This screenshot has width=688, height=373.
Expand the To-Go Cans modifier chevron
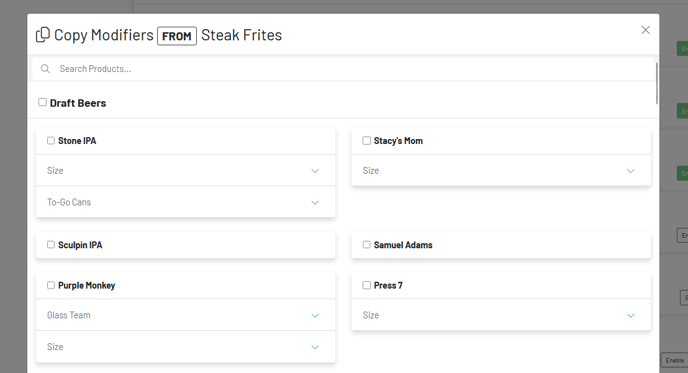coord(315,203)
